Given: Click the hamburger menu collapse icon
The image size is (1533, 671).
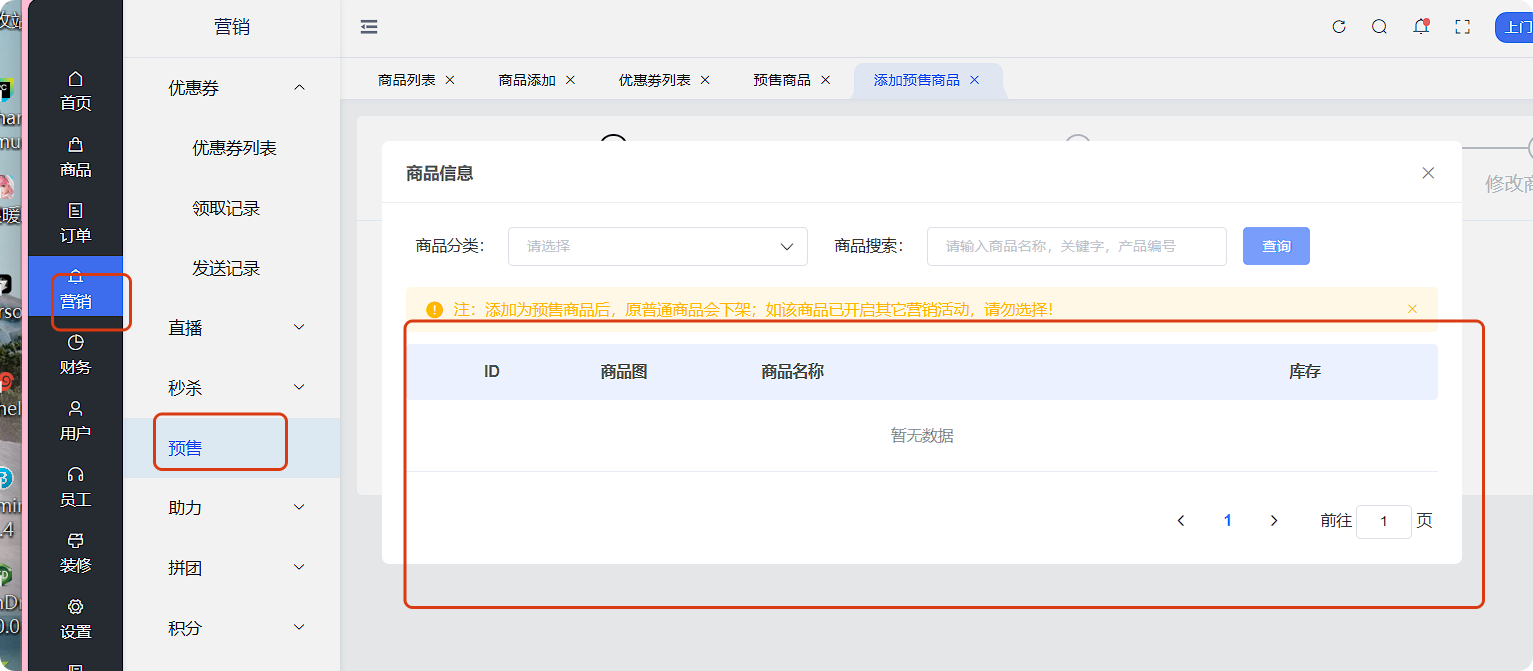Looking at the screenshot, I should 369,27.
